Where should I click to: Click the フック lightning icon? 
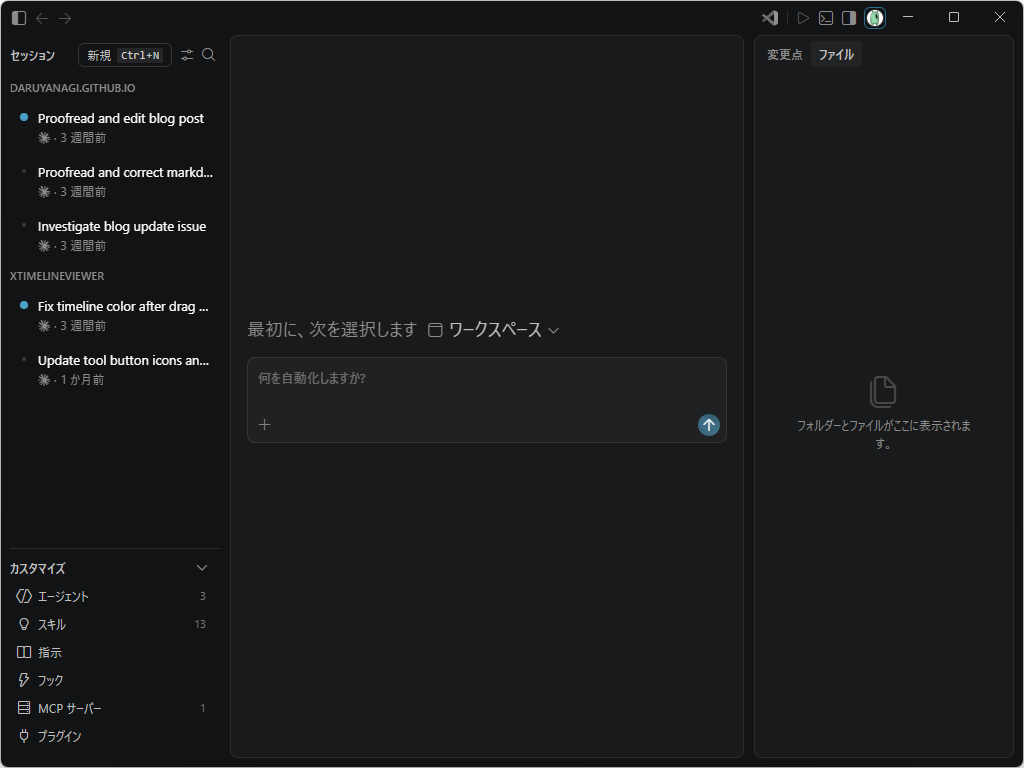click(x=24, y=680)
